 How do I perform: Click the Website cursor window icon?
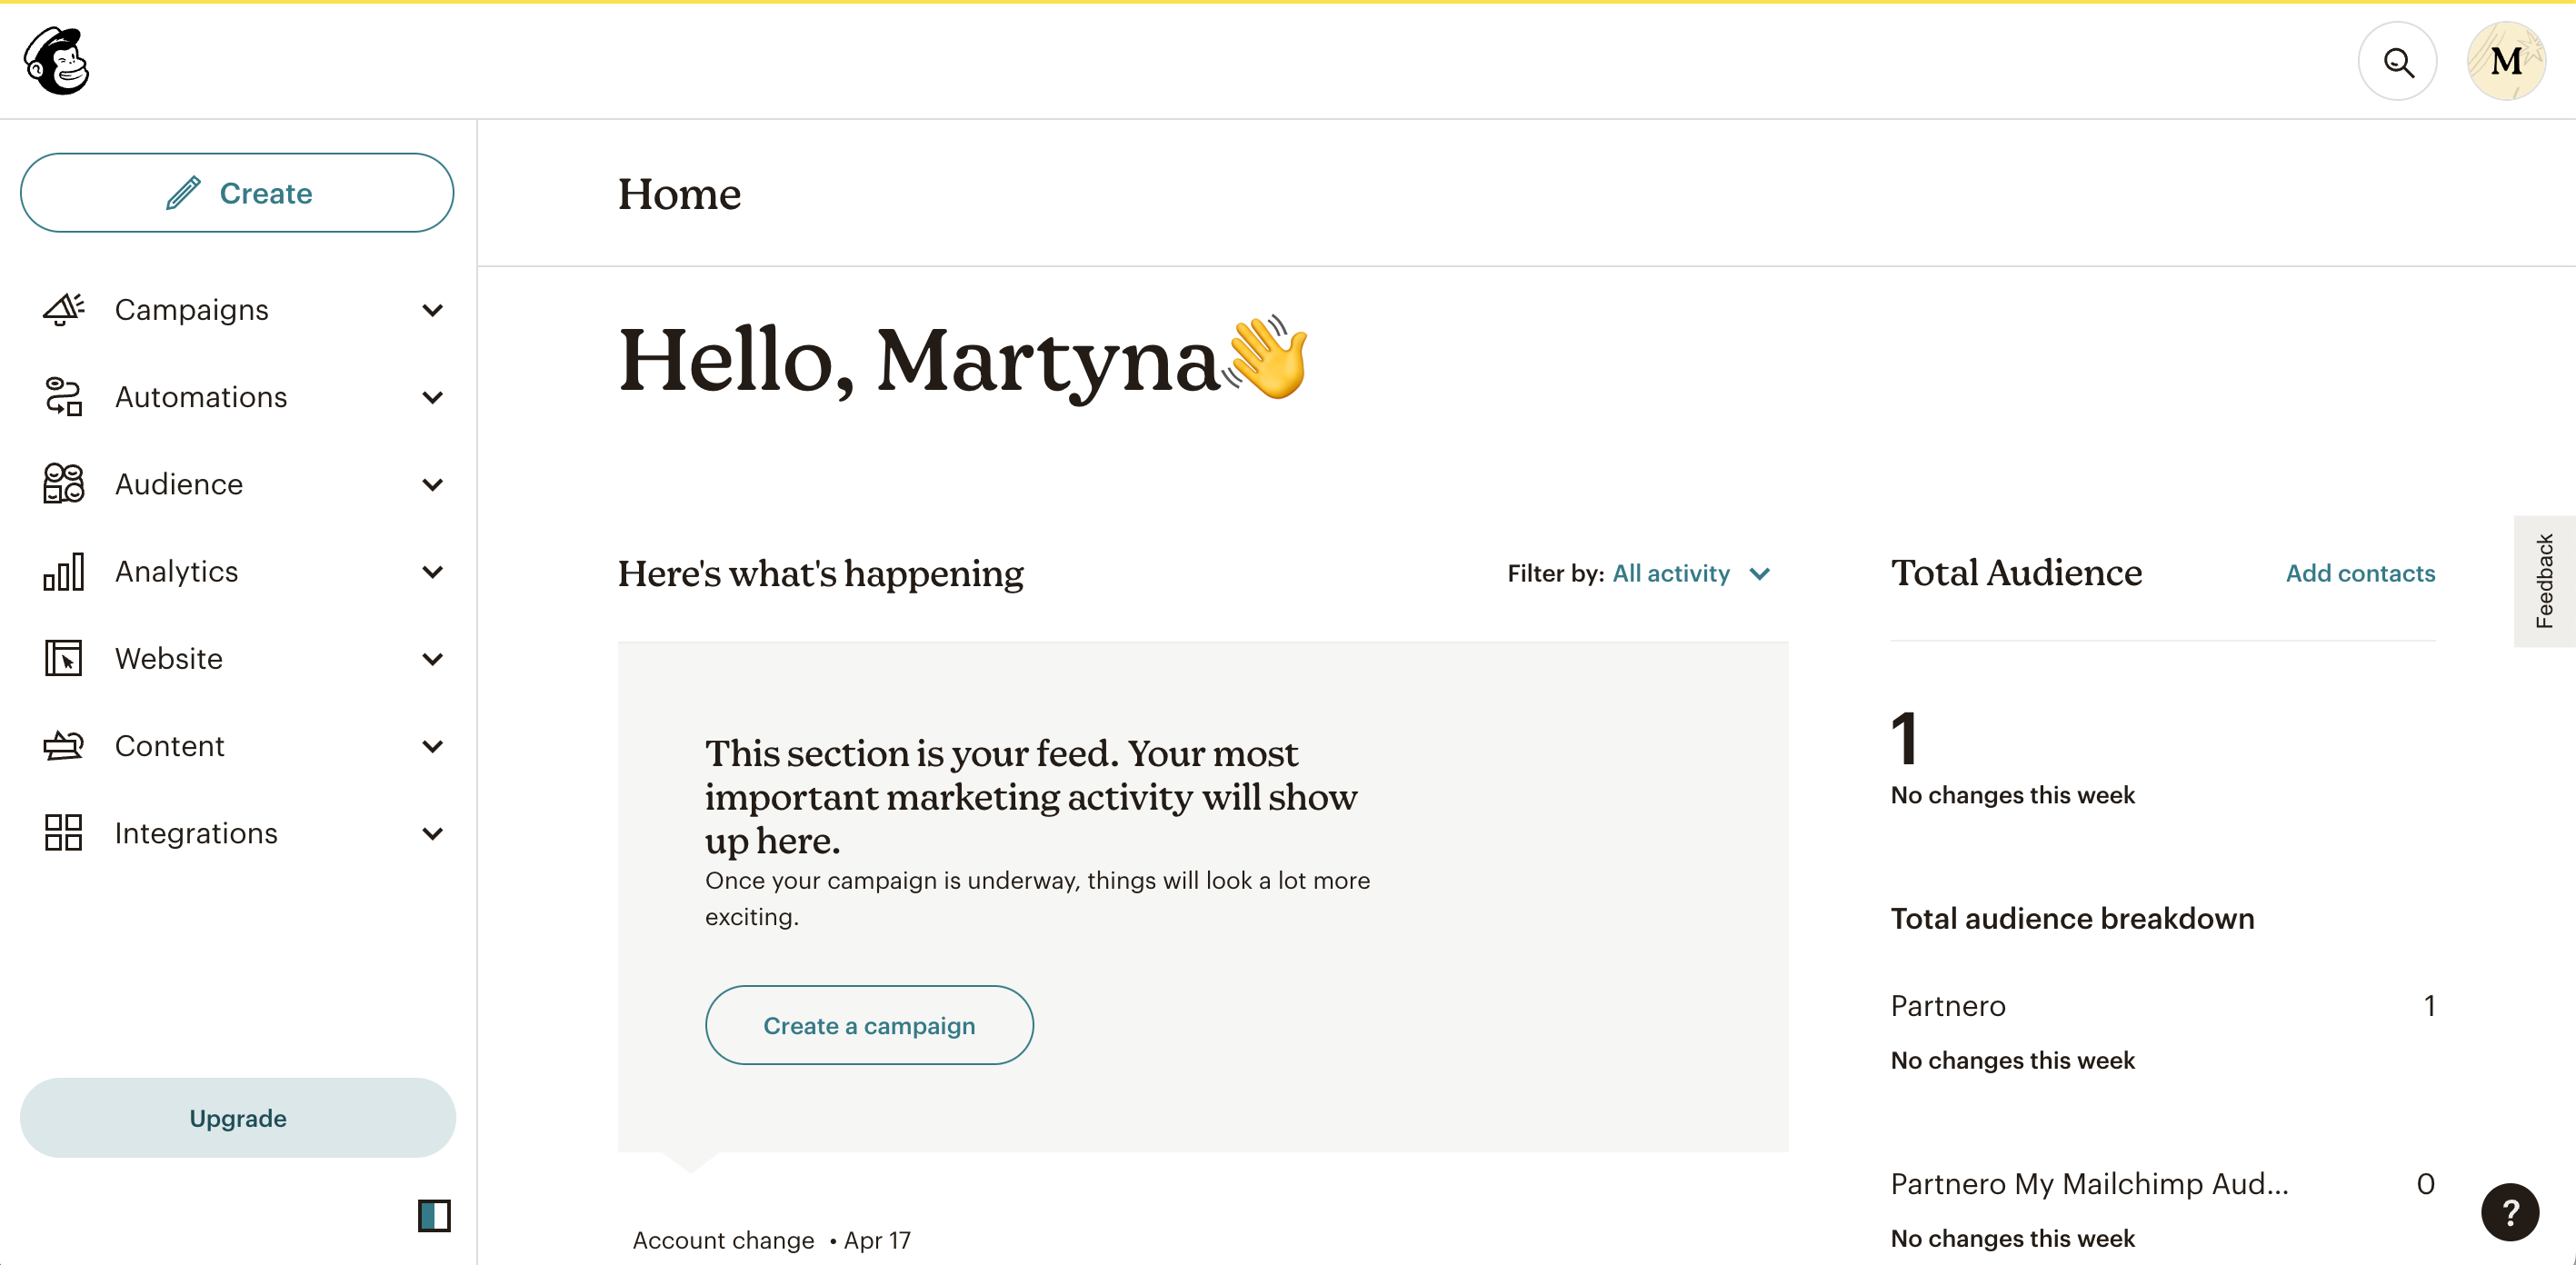point(64,659)
